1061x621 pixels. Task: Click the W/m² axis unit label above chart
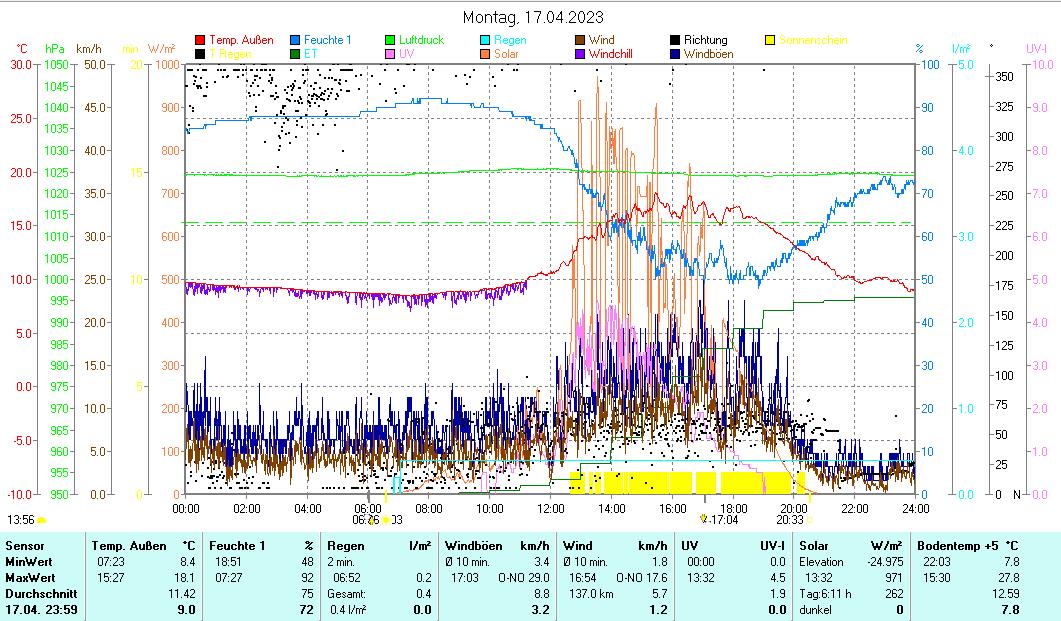161,49
